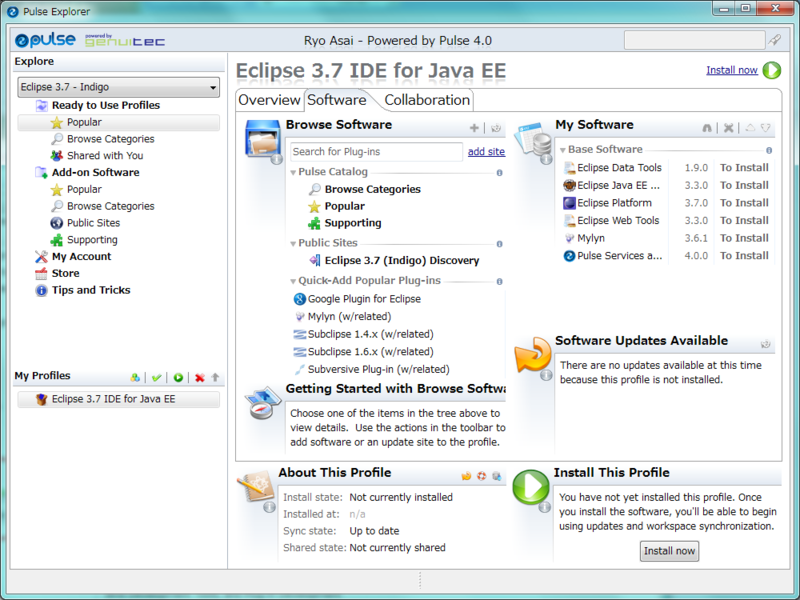Click the add site link
Image resolution: width=800 pixels, height=600 pixels.
486,152
